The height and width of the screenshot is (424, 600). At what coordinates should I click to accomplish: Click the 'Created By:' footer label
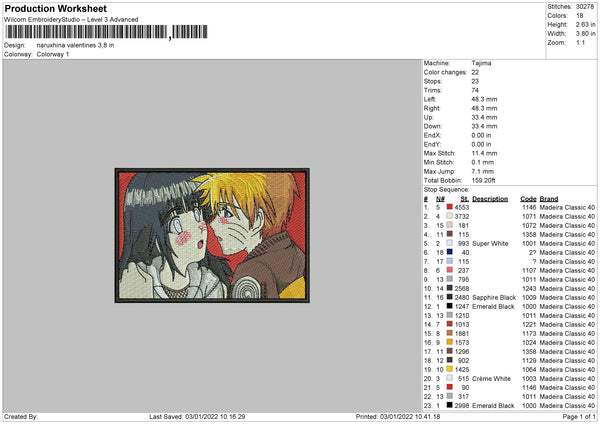pyautogui.click(x=21, y=416)
